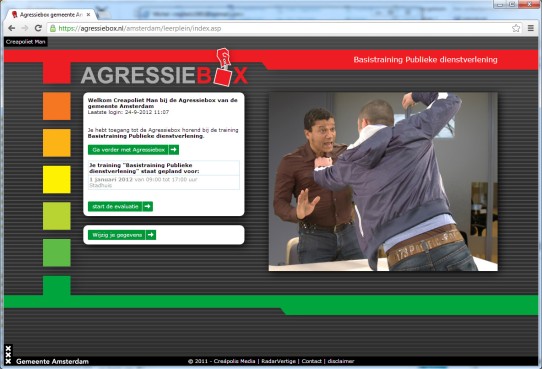Click the Agressiebox logo with fist
542x369 pixels.
click(x=165, y=67)
